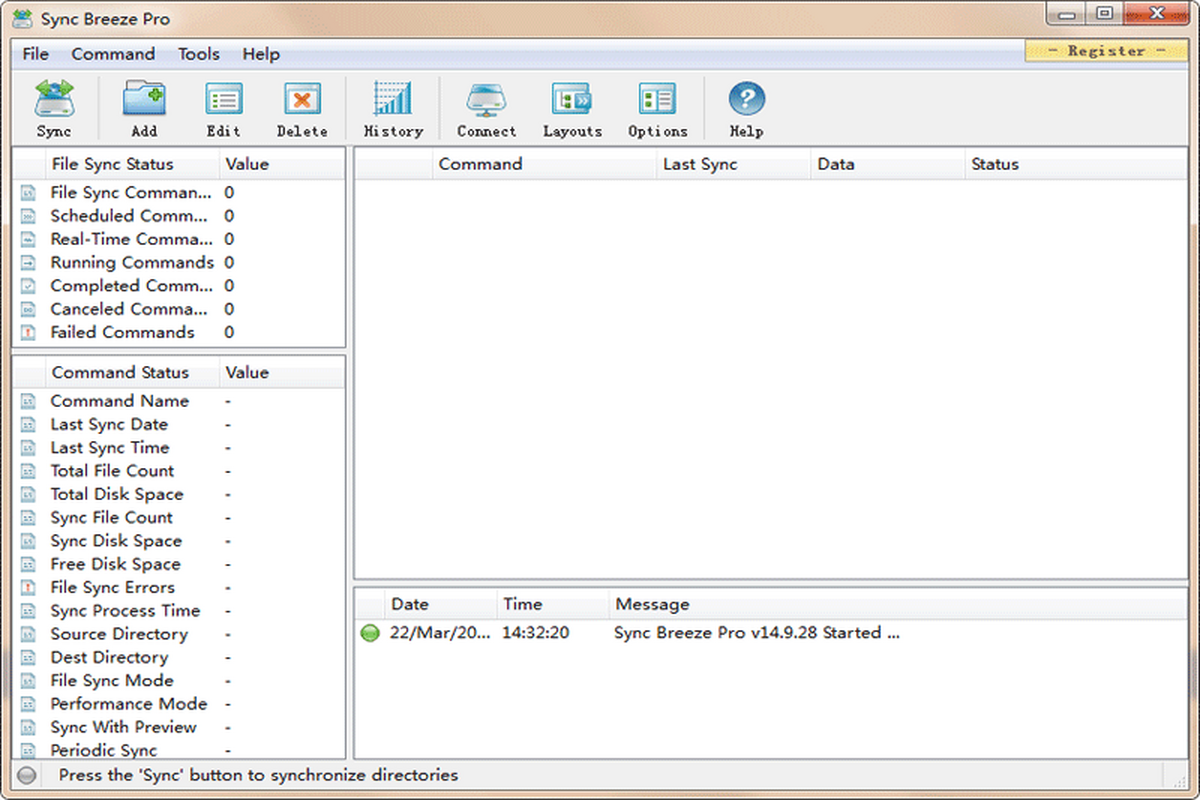Open the Layouts tool

[573, 108]
